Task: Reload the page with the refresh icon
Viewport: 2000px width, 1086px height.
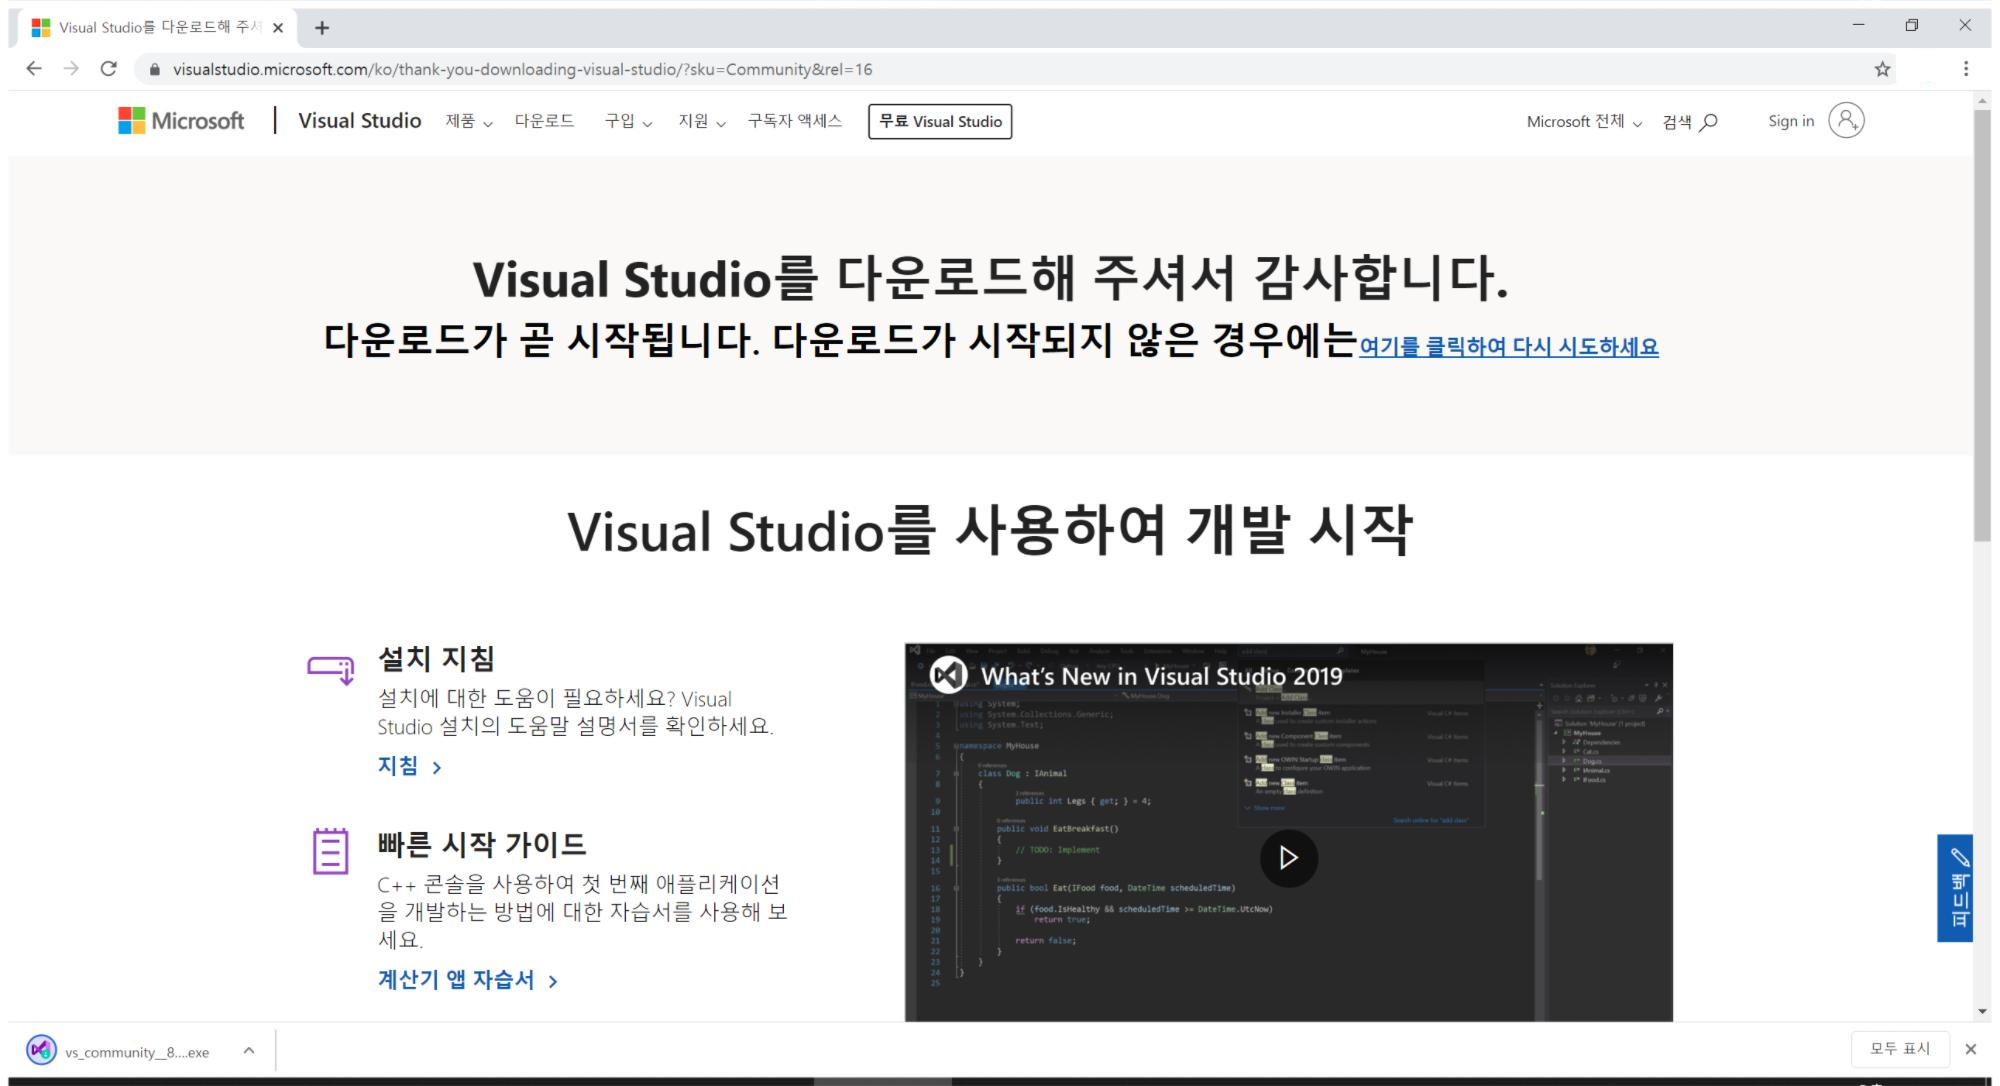Action: (x=109, y=69)
